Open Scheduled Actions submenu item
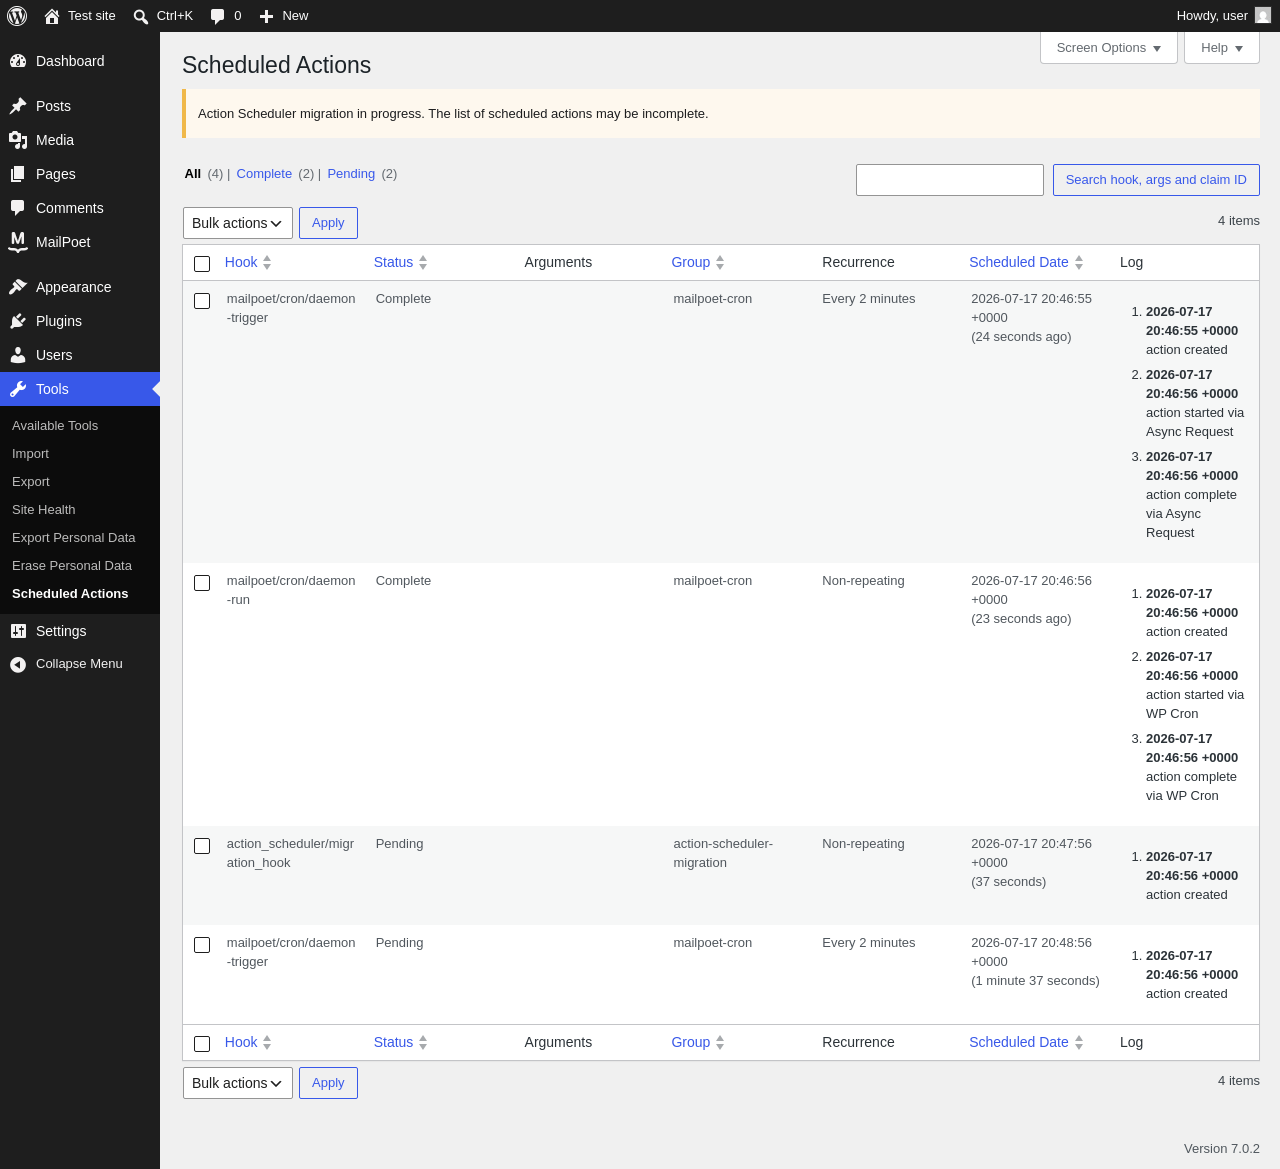The image size is (1280, 1169). 70,594
